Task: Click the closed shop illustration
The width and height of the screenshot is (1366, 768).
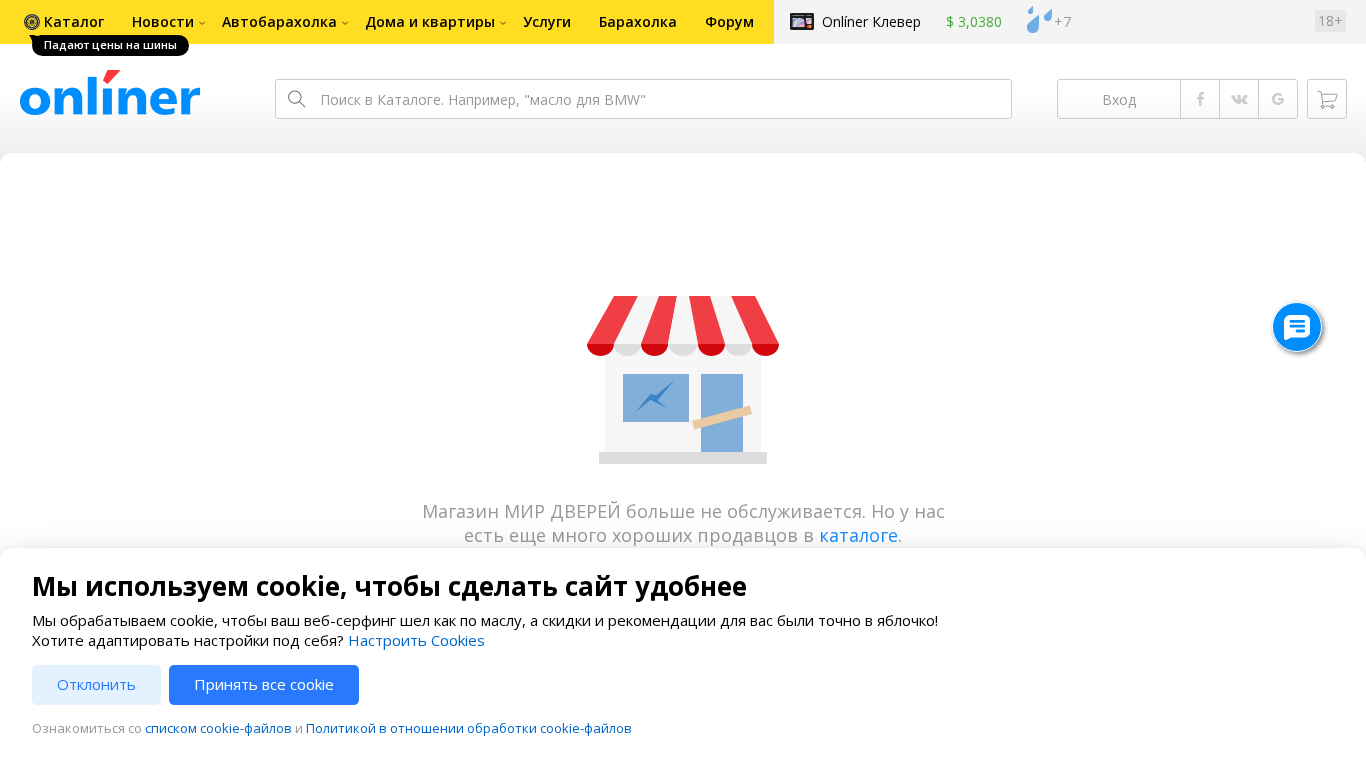Action: tap(683, 380)
